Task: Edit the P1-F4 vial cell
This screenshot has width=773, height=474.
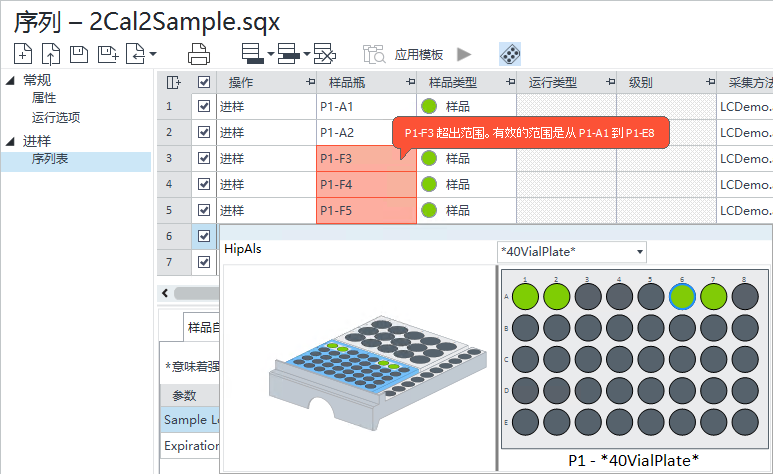Action: [x=366, y=184]
